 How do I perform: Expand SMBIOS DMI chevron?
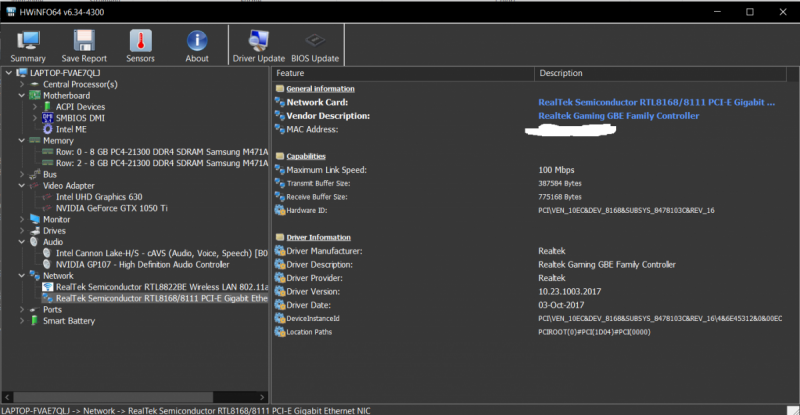coord(35,118)
